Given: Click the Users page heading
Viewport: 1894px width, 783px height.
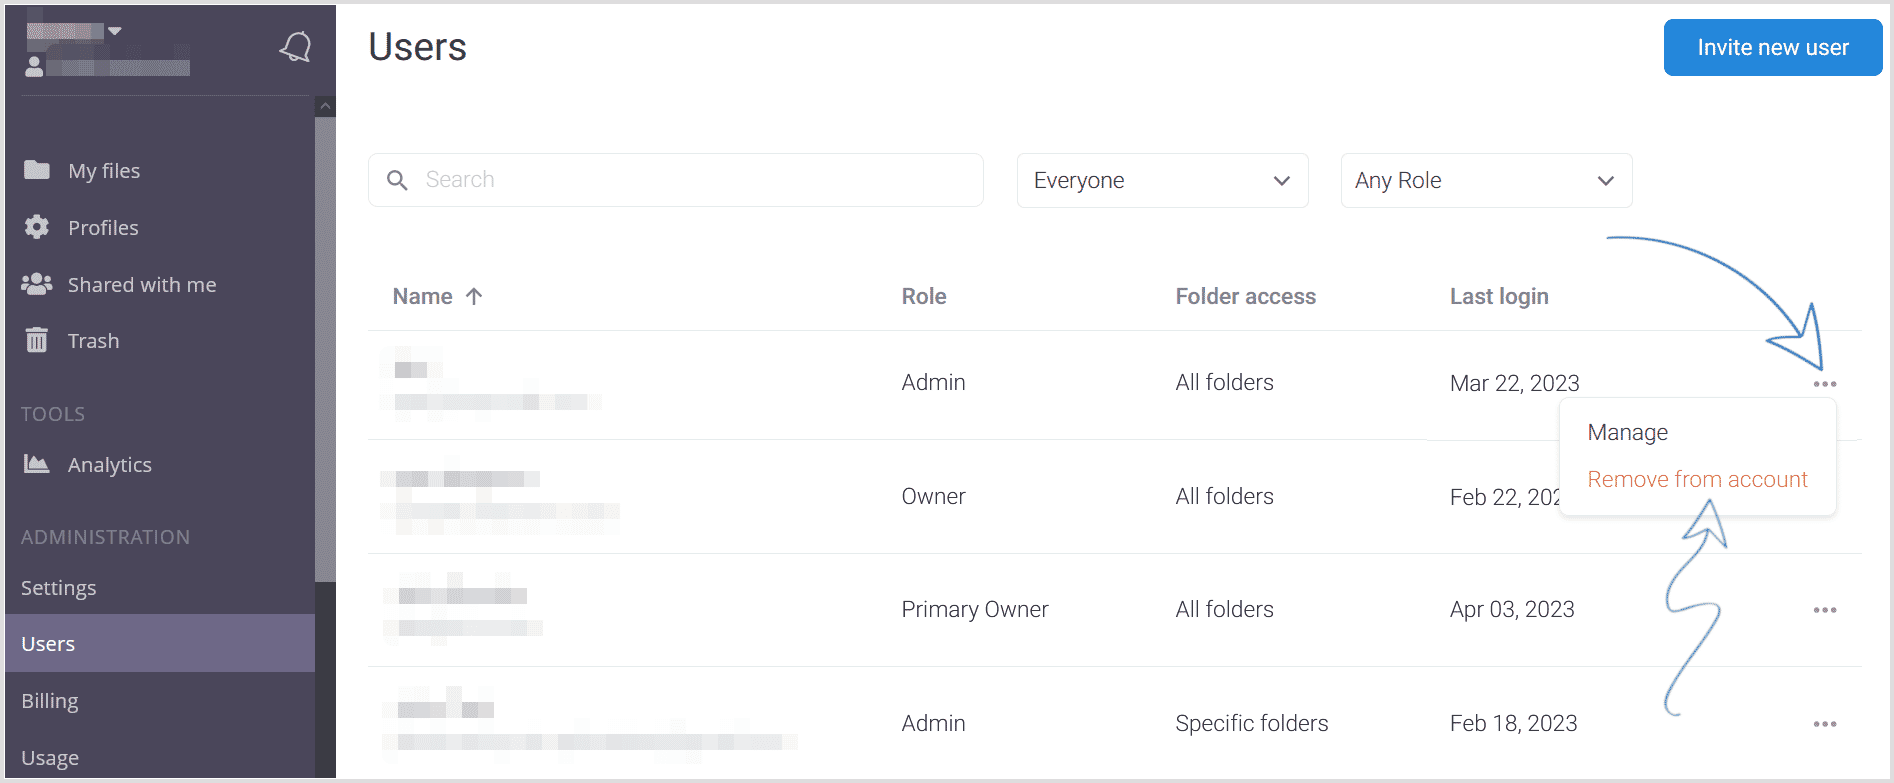Looking at the screenshot, I should point(417,47).
